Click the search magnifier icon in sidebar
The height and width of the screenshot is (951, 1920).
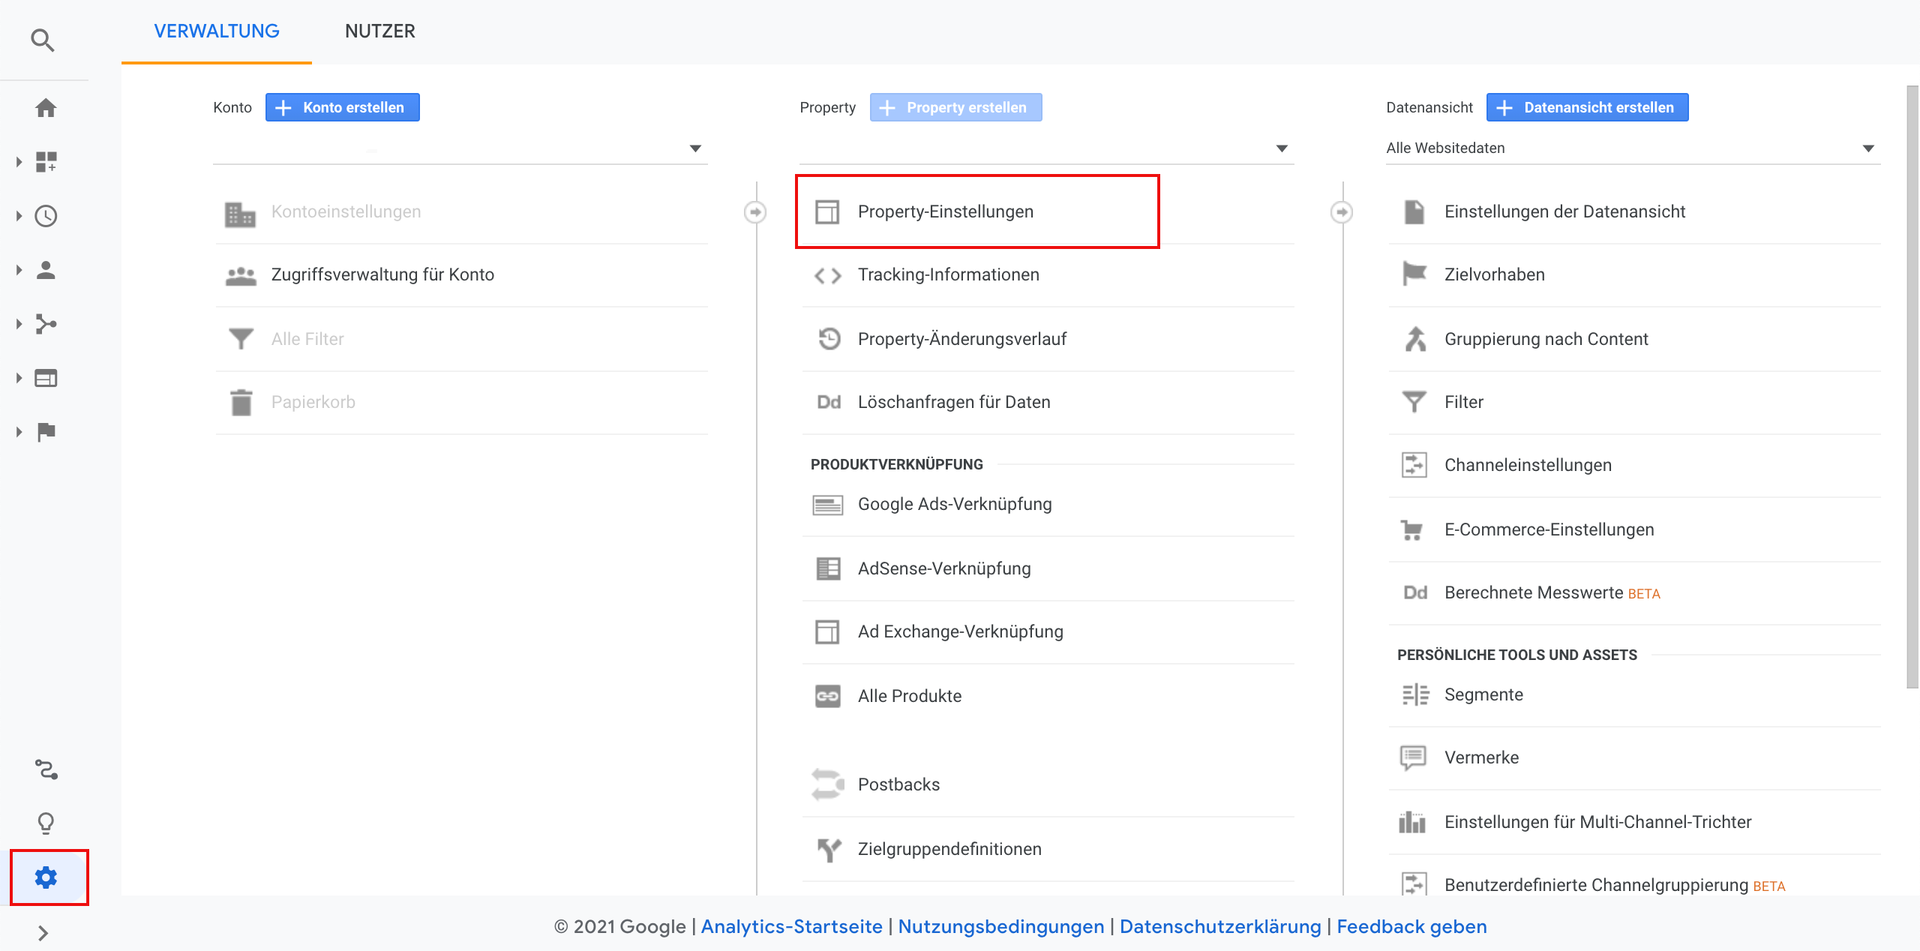pos(42,40)
